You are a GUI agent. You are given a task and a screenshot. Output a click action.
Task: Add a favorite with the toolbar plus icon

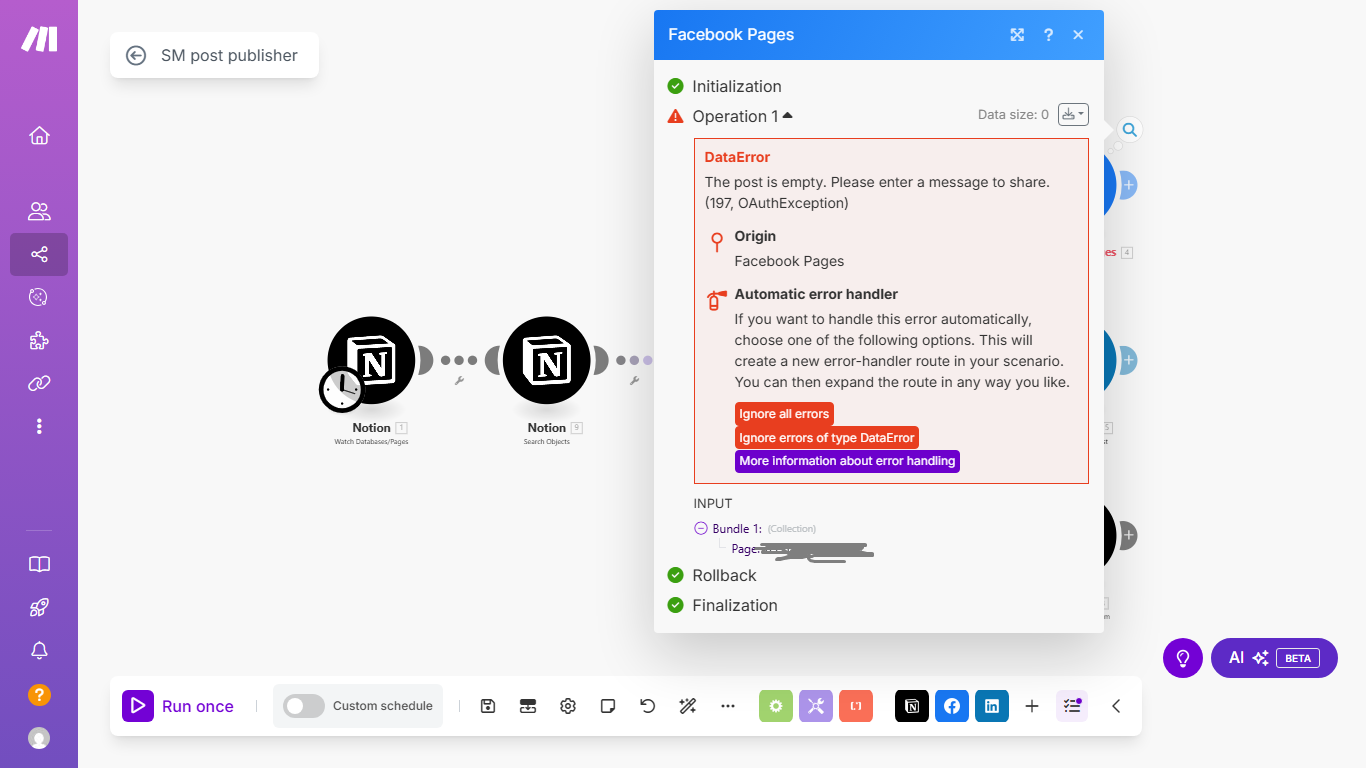(1032, 706)
